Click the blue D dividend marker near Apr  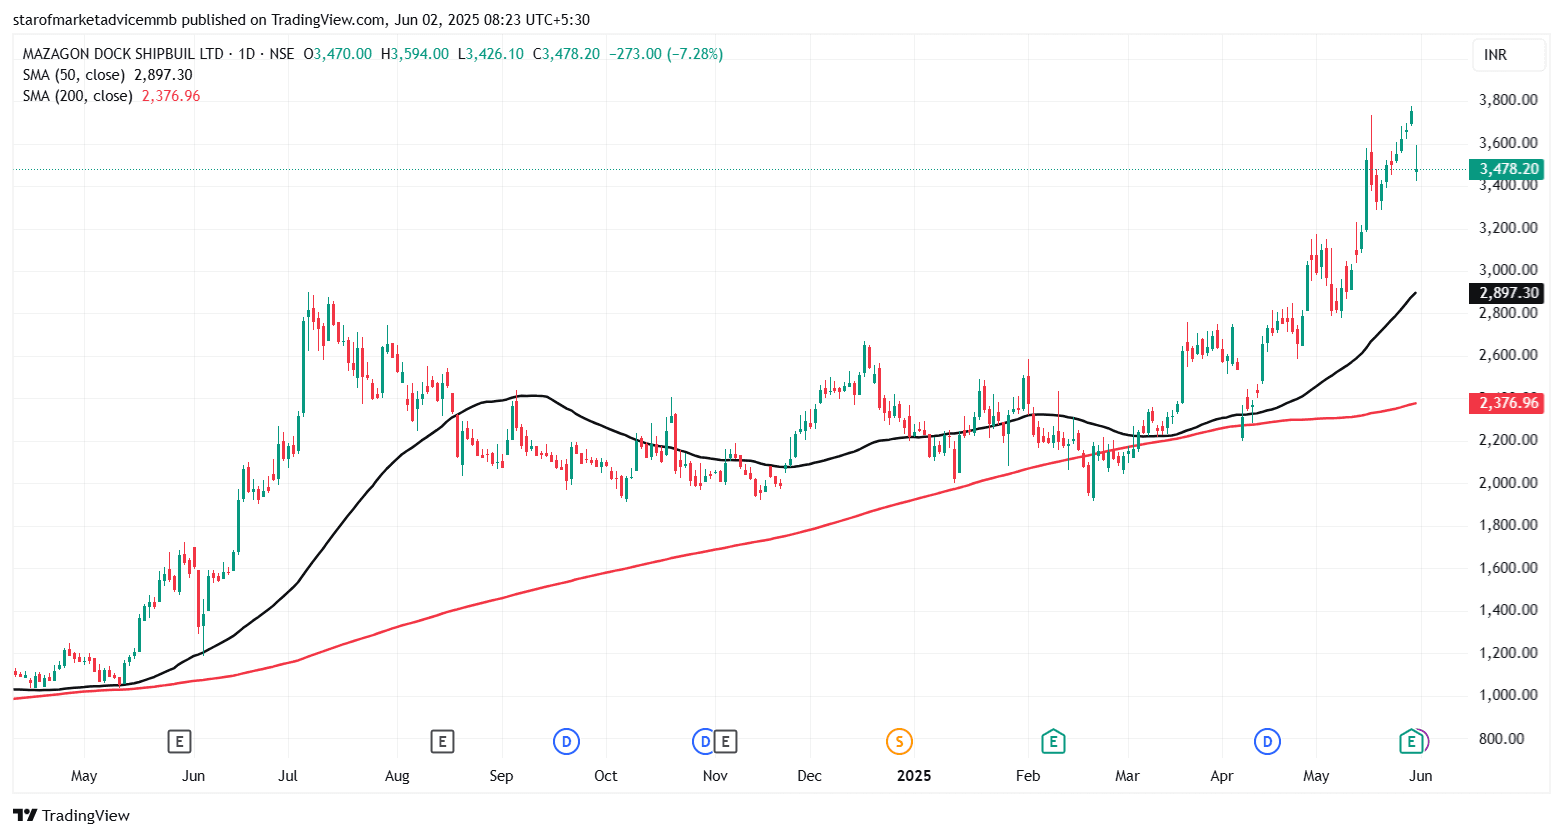(1267, 741)
